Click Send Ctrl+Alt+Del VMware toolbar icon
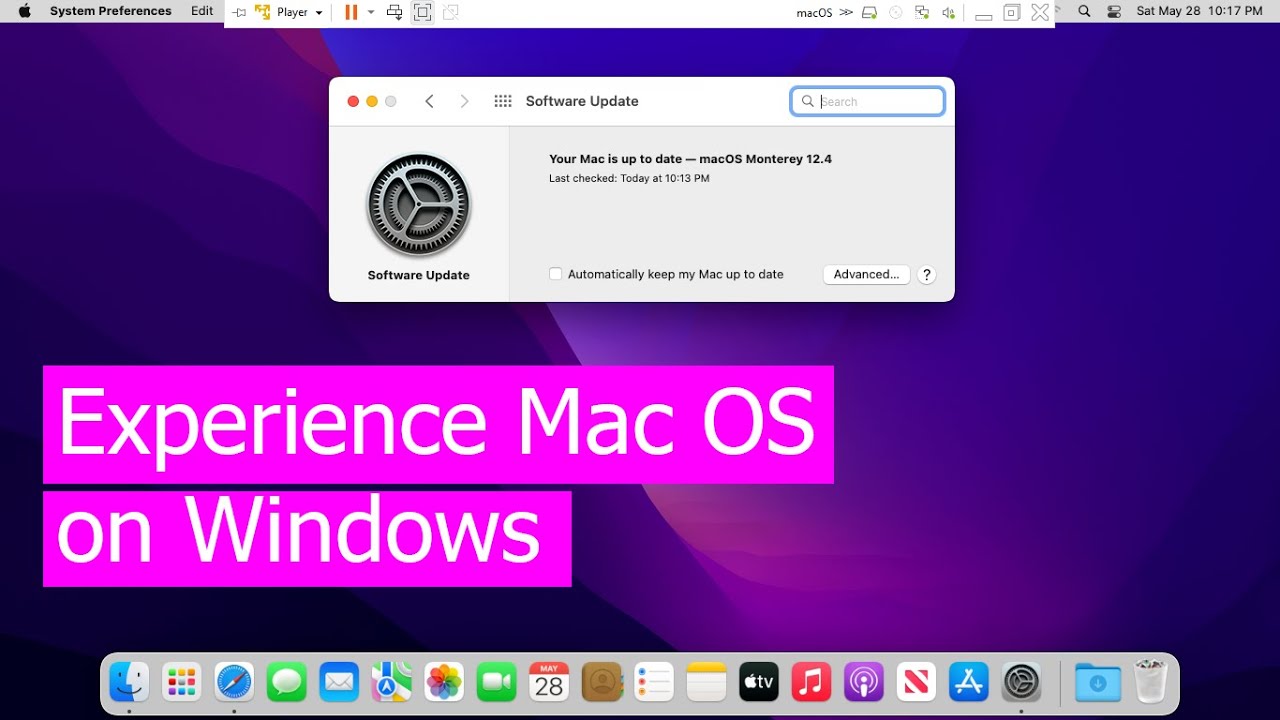 395,12
